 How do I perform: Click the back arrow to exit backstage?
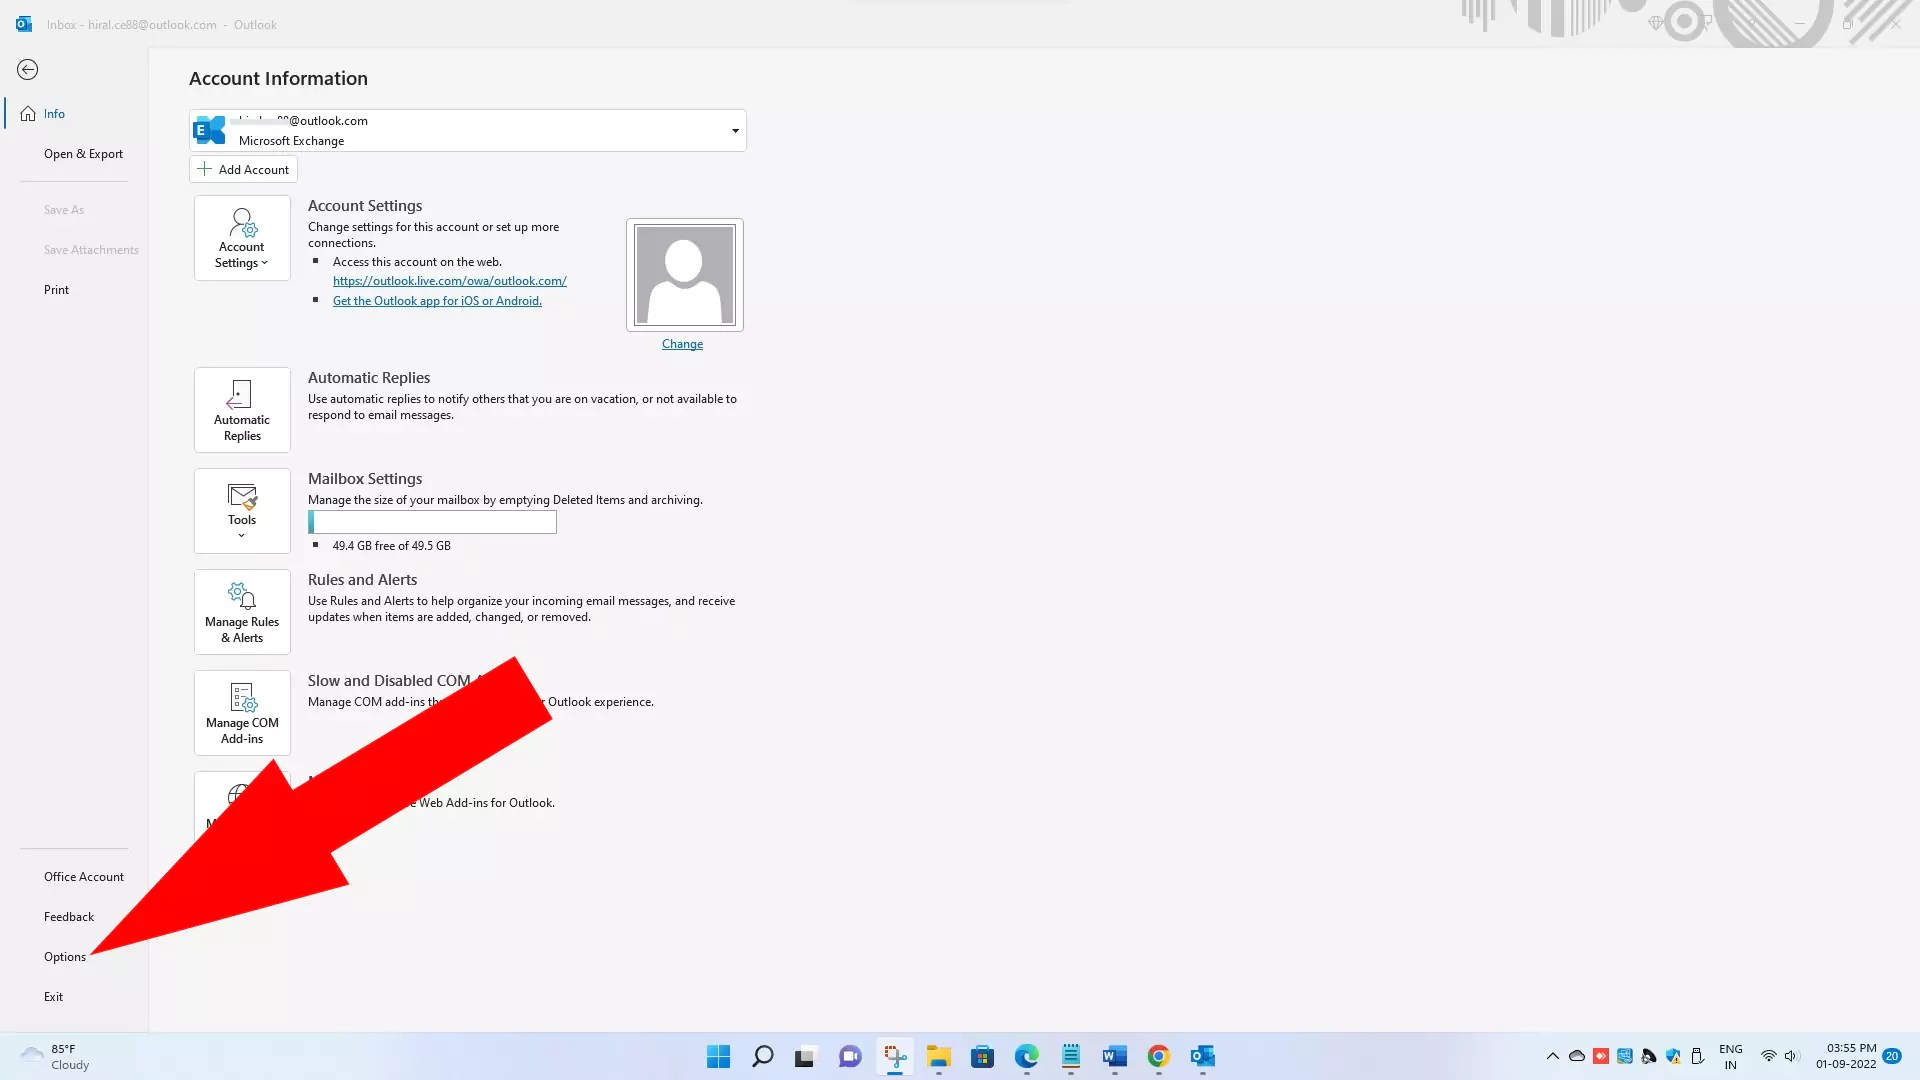click(27, 69)
